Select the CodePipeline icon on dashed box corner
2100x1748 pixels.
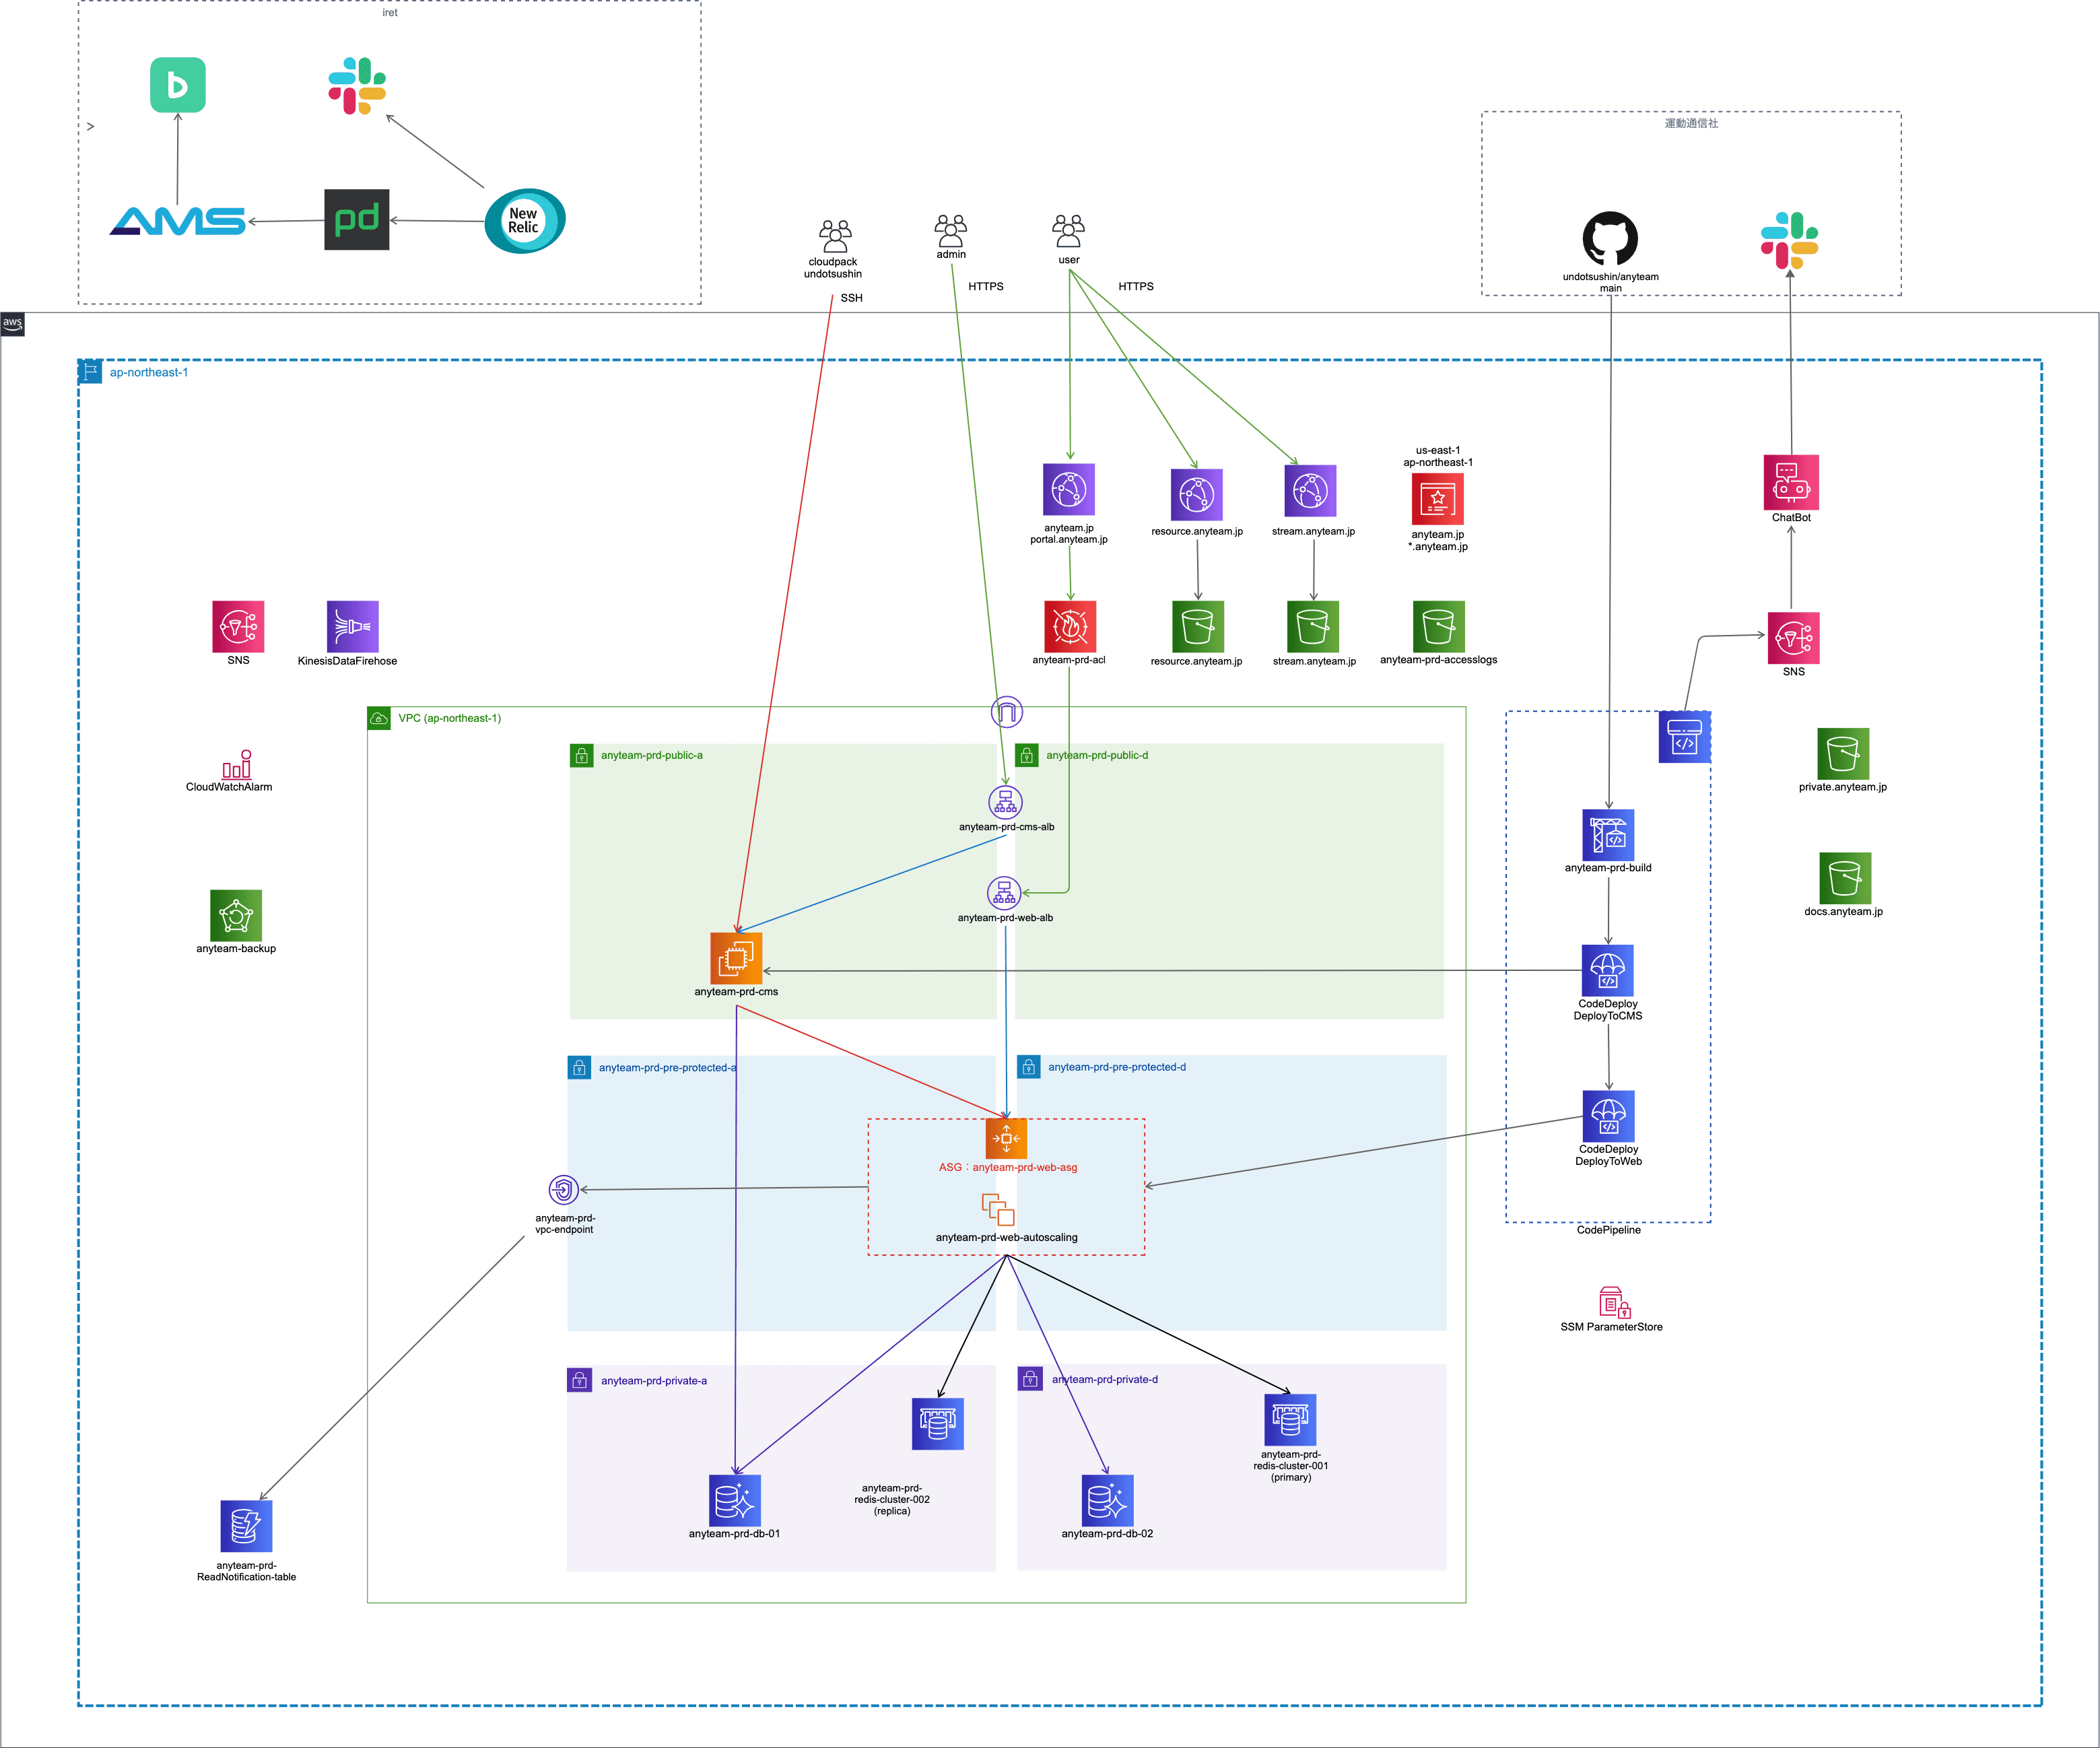pos(1685,737)
